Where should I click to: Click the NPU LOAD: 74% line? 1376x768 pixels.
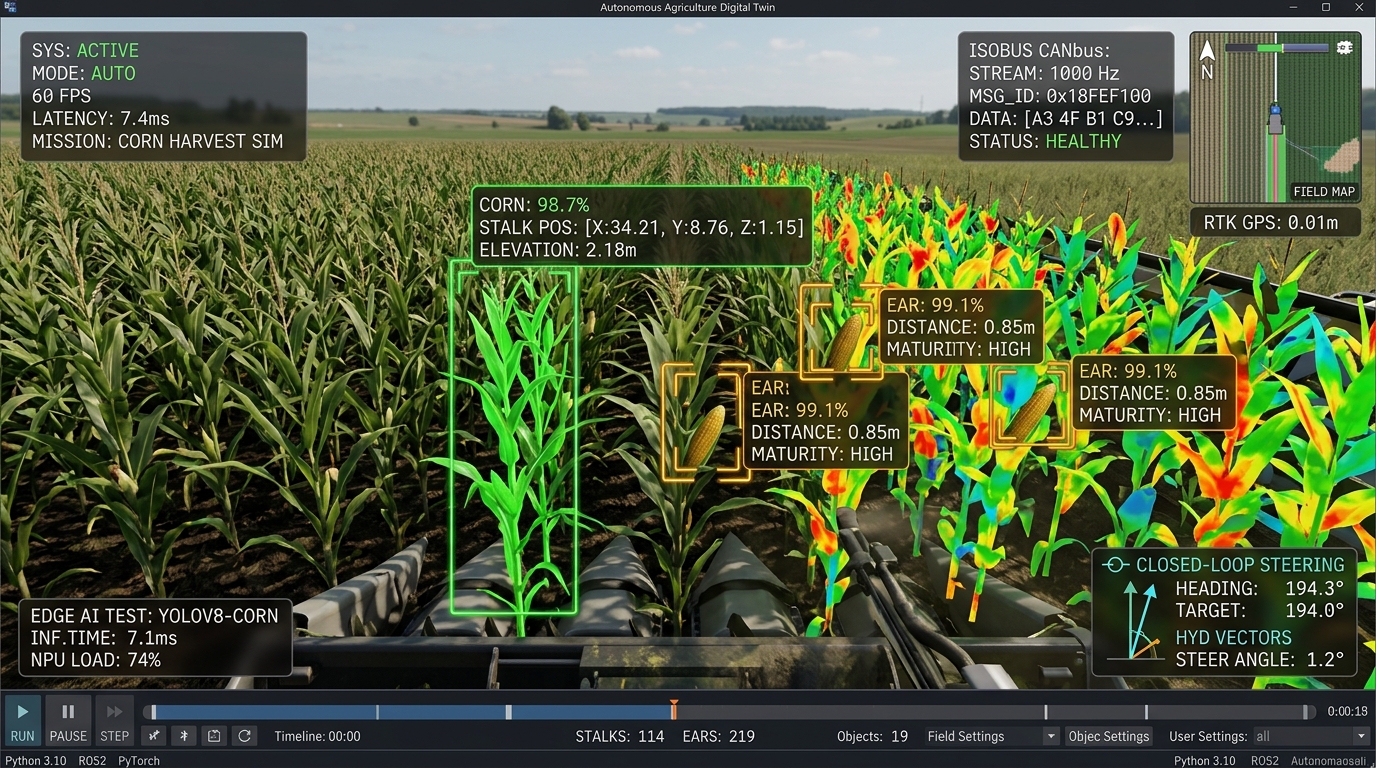click(x=96, y=660)
